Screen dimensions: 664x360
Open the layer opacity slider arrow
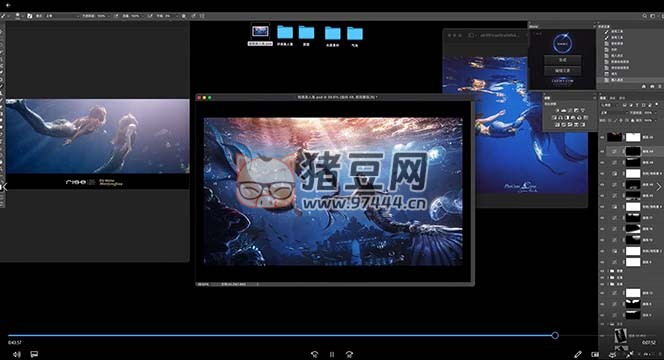[656, 113]
